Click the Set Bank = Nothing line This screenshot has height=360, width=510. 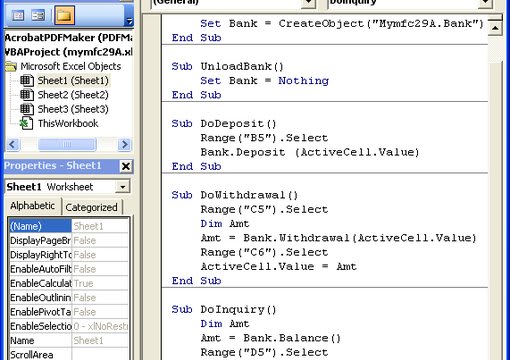pos(264,81)
